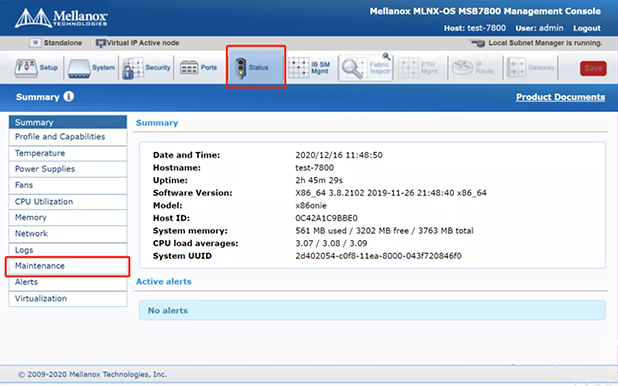Click the Local Subnet Manager icon
The width and height of the screenshot is (618, 386).
478,43
